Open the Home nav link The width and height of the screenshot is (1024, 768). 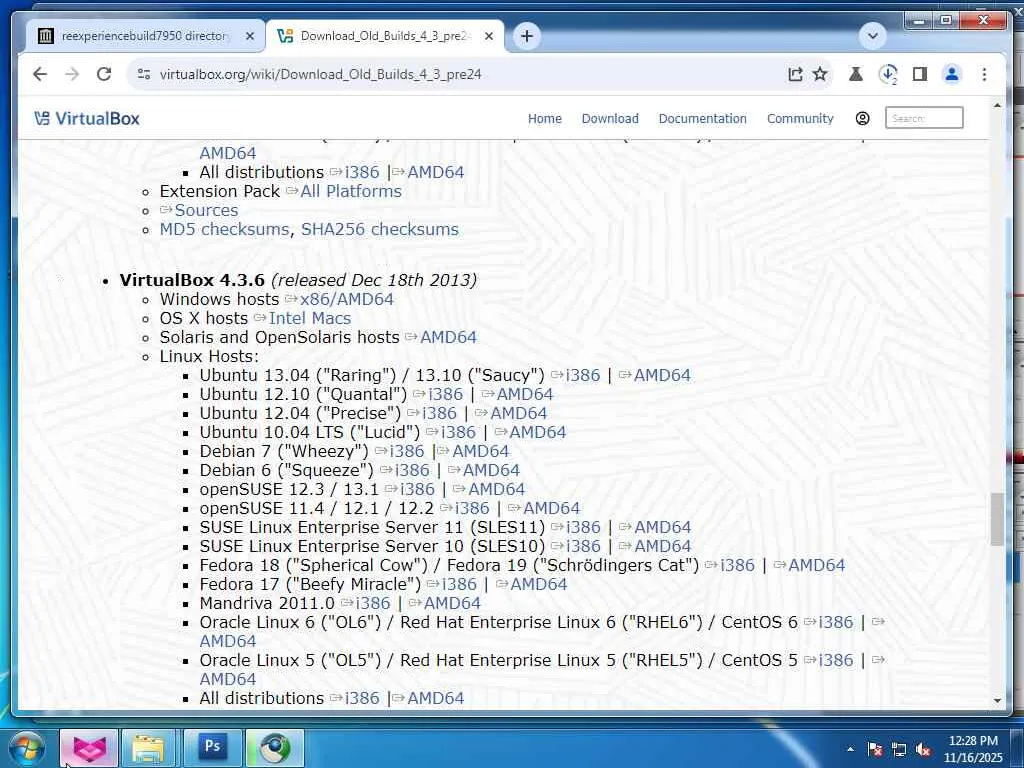coord(545,118)
